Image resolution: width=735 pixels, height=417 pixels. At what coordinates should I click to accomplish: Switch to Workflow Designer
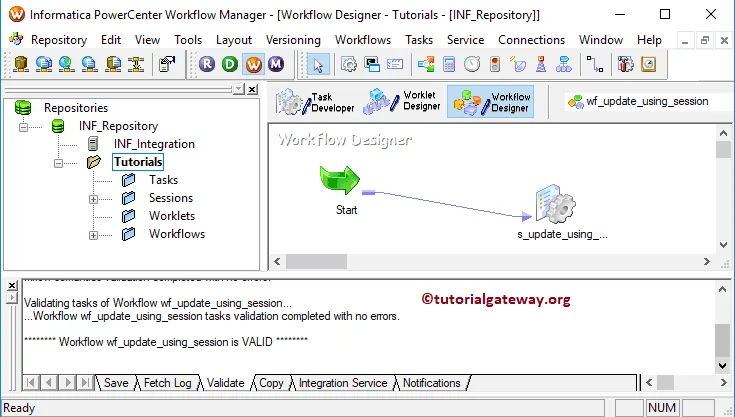[x=490, y=101]
